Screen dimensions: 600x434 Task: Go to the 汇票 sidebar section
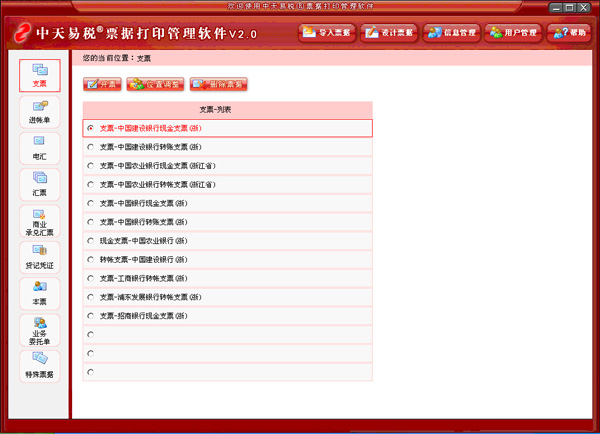coord(40,185)
